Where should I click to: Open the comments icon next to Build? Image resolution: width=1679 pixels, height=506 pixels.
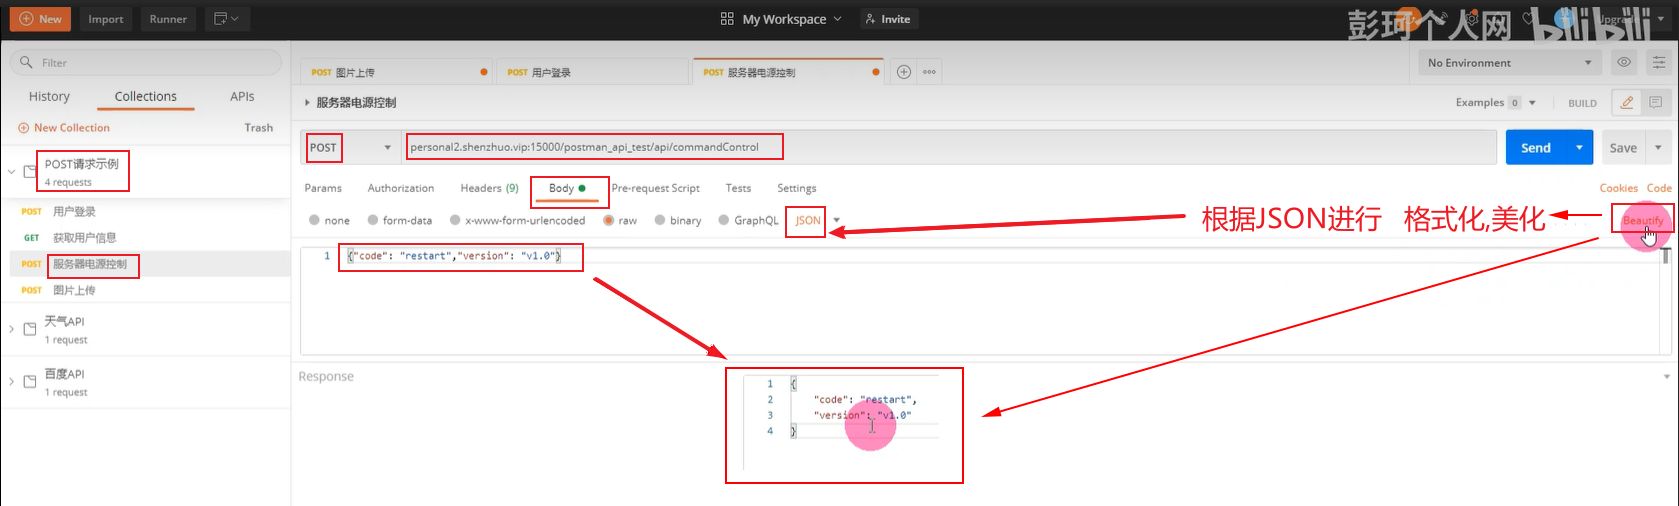point(1655,103)
